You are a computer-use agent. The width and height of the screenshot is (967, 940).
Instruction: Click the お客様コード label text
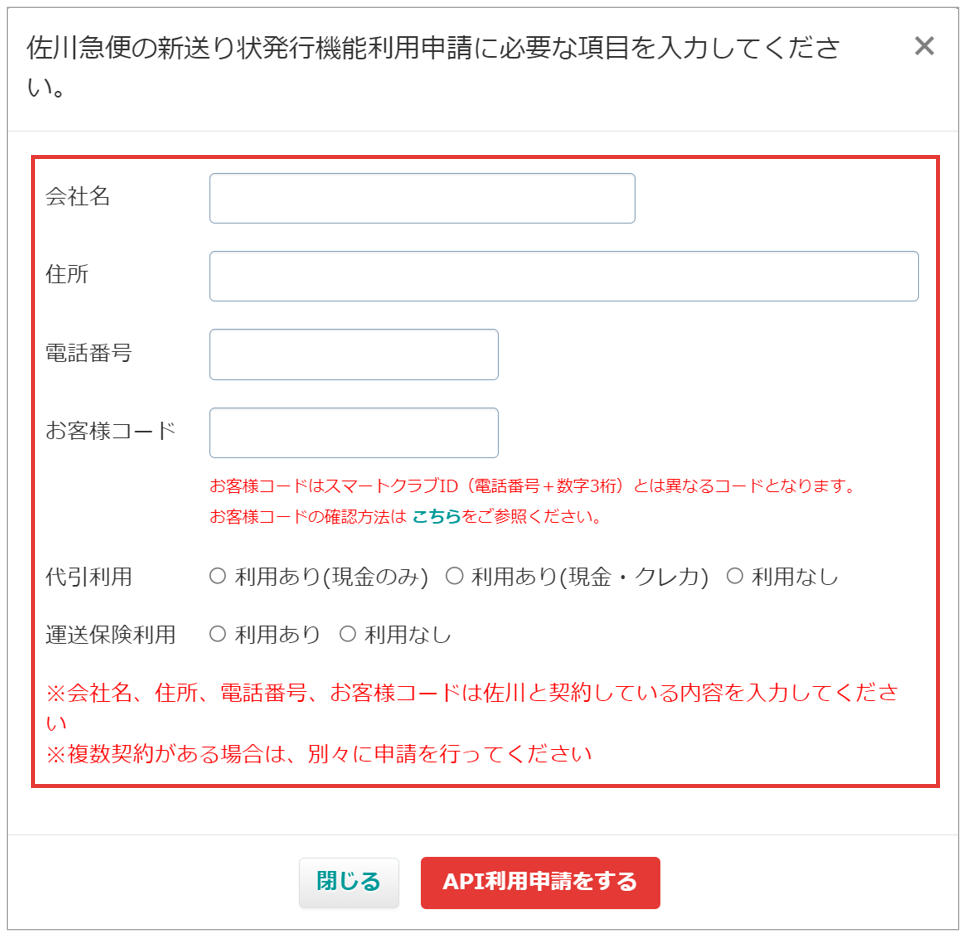point(111,431)
